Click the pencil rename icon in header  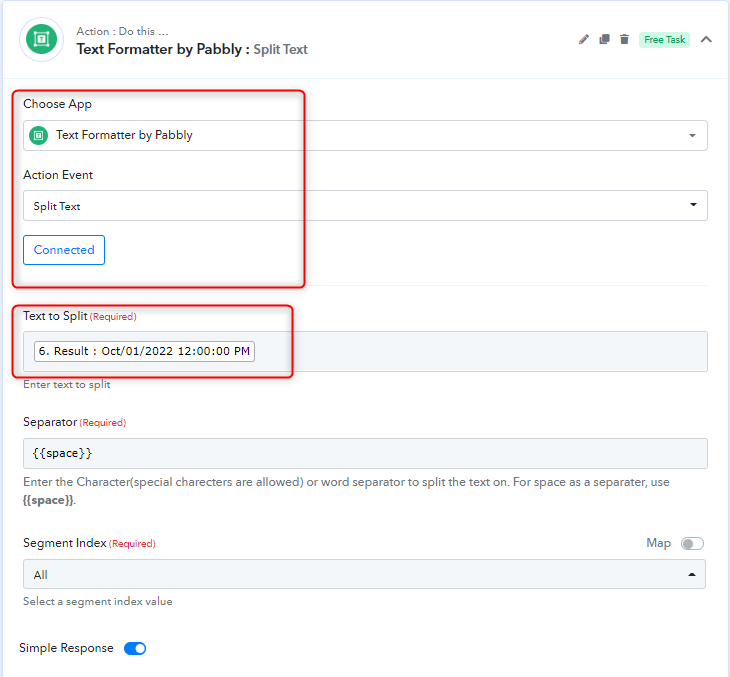(583, 40)
